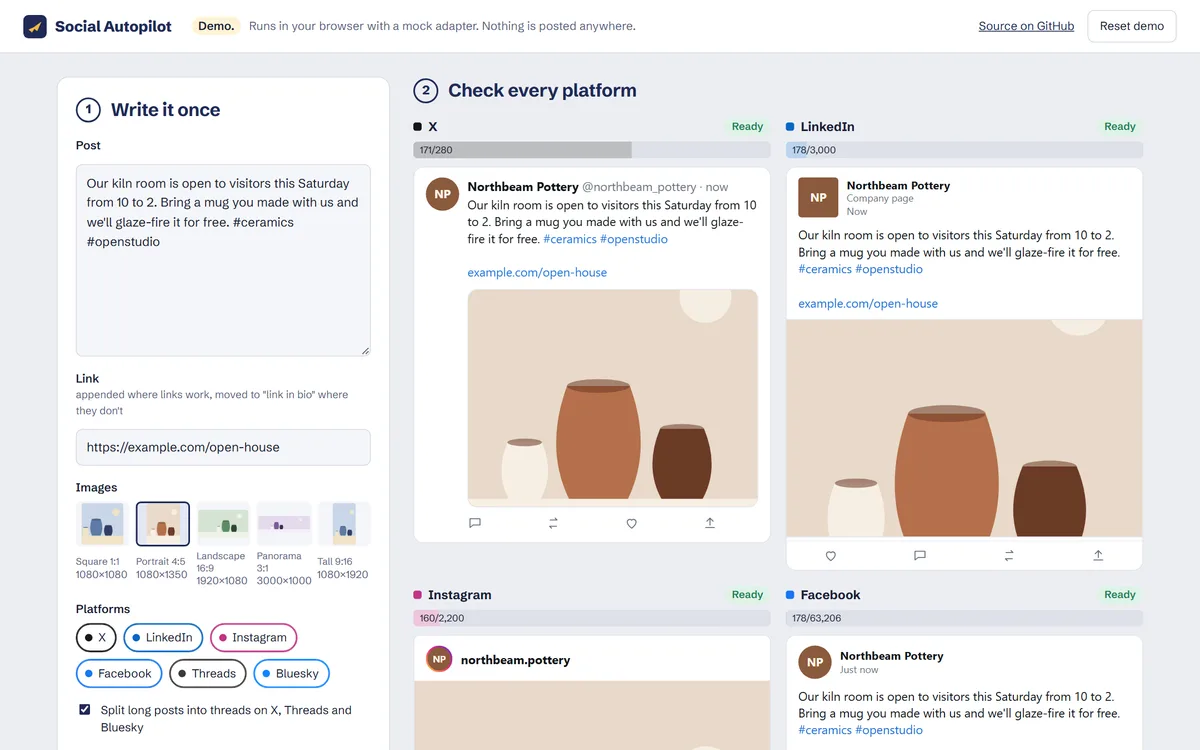Click the Reset demo button
Image resolution: width=1200 pixels, height=750 pixels.
[1132, 26]
